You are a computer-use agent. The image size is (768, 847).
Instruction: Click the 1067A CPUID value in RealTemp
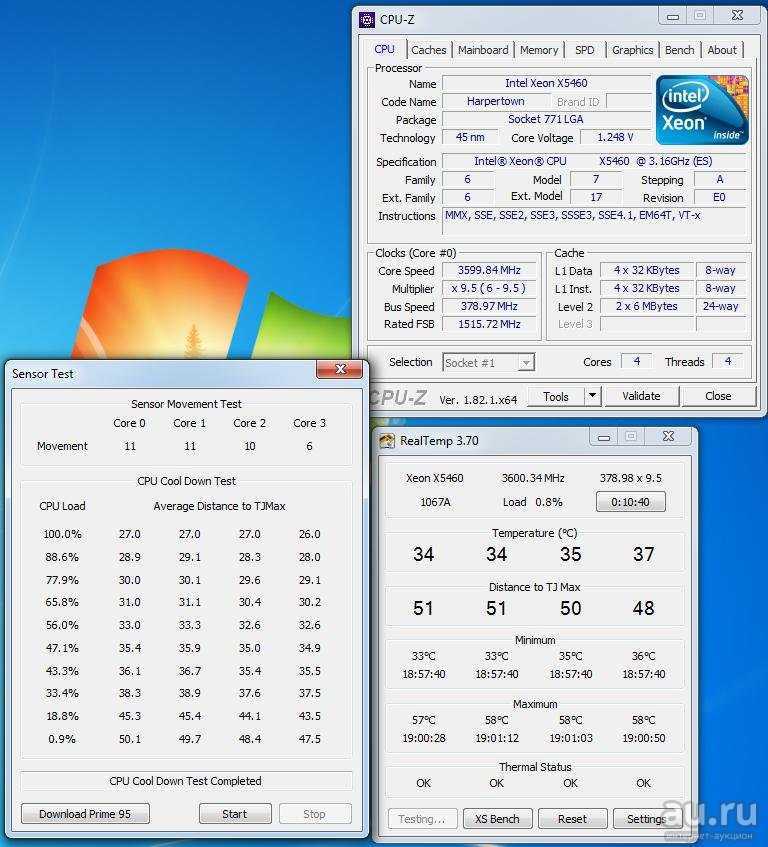pyautogui.click(x=435, y=502)
